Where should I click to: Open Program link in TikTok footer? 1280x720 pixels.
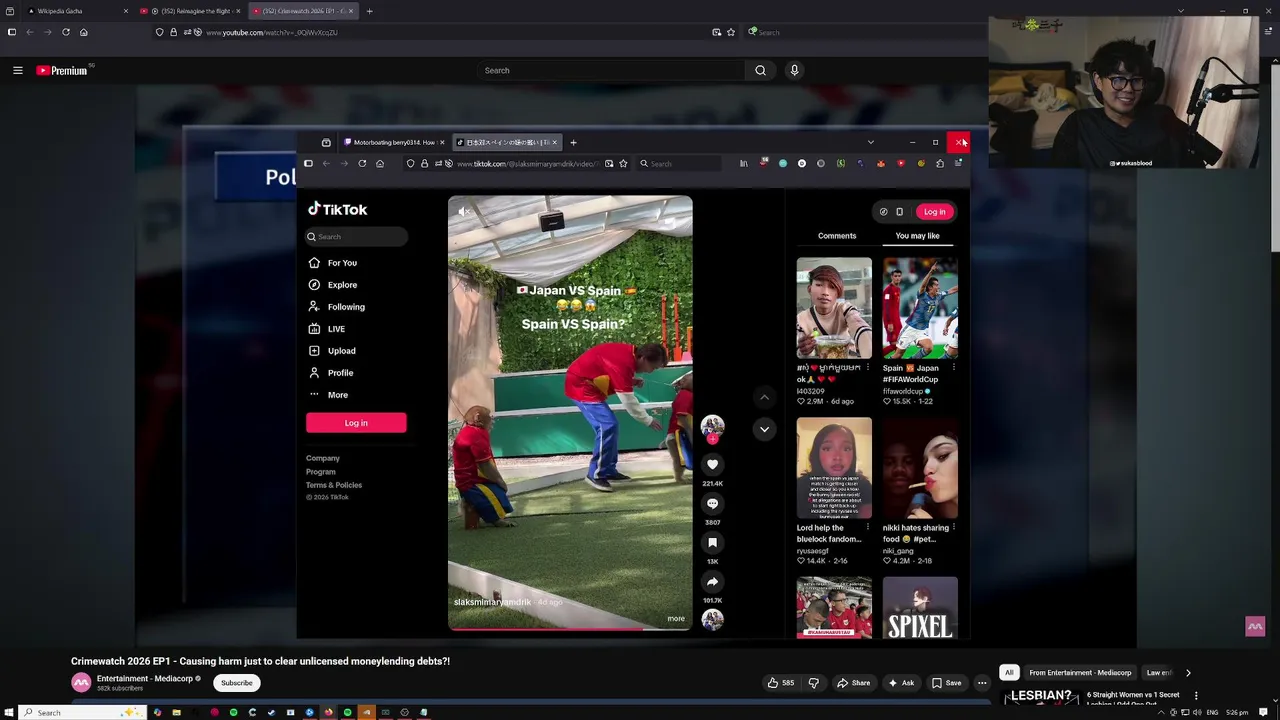click(321, 472)
